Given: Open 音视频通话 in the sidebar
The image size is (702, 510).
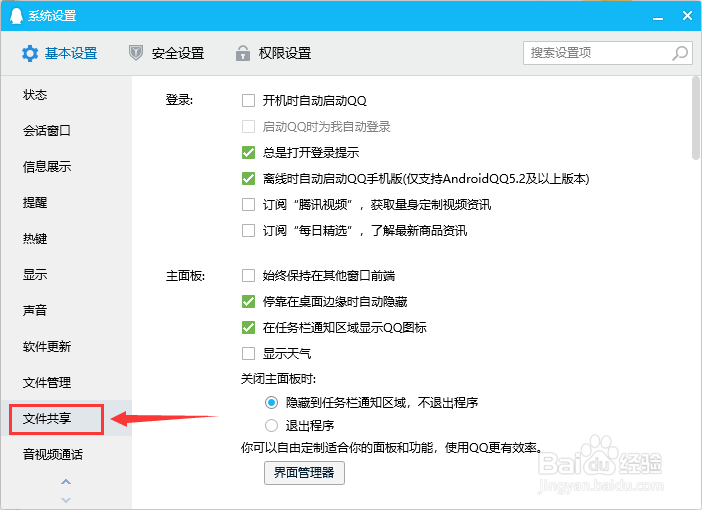Looking at the screenshot, I should (52, 454).
